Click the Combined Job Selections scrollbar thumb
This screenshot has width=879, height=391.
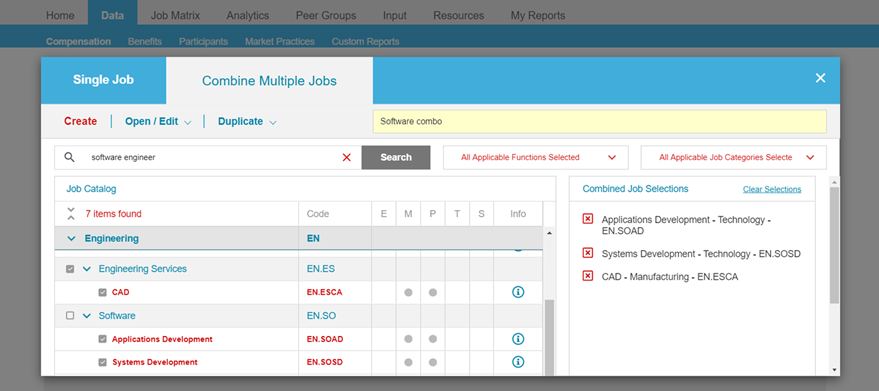(x=834, y=246)
